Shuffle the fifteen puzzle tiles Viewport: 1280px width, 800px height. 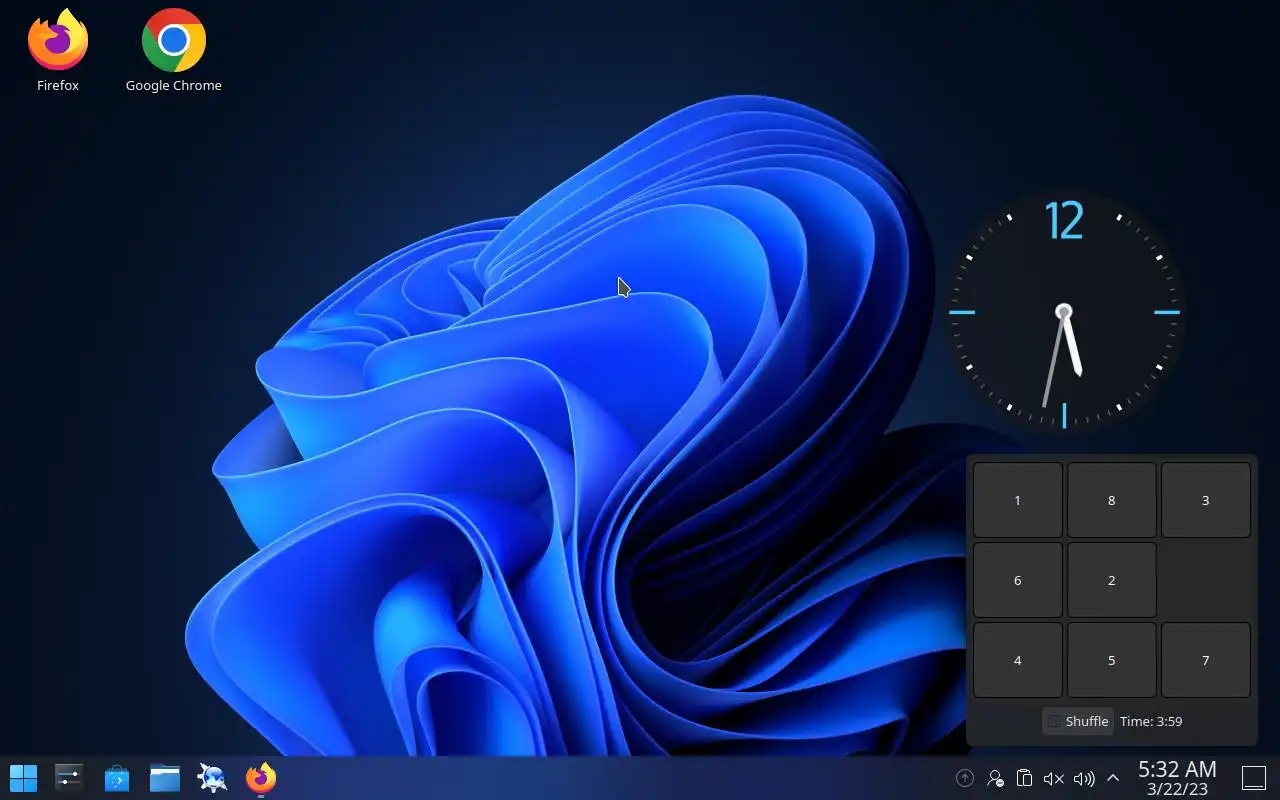[1078, 721]
